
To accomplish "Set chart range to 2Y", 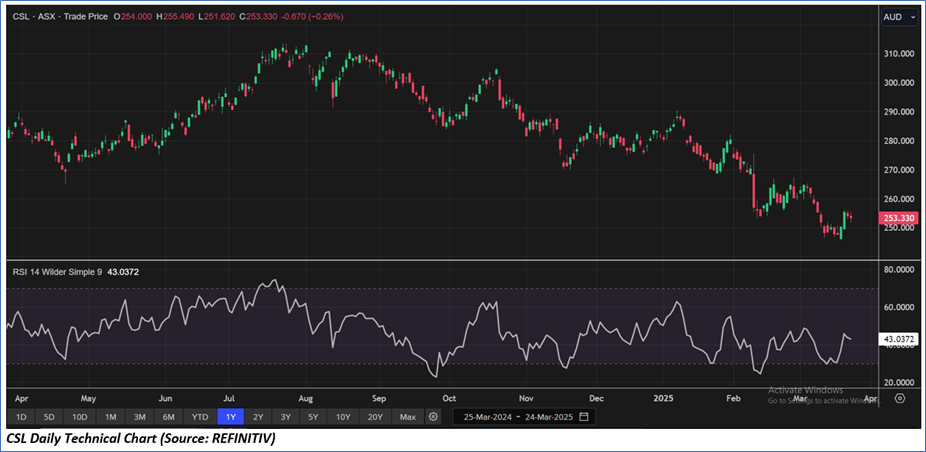I will pyautogui.click(x=258, y=416).
